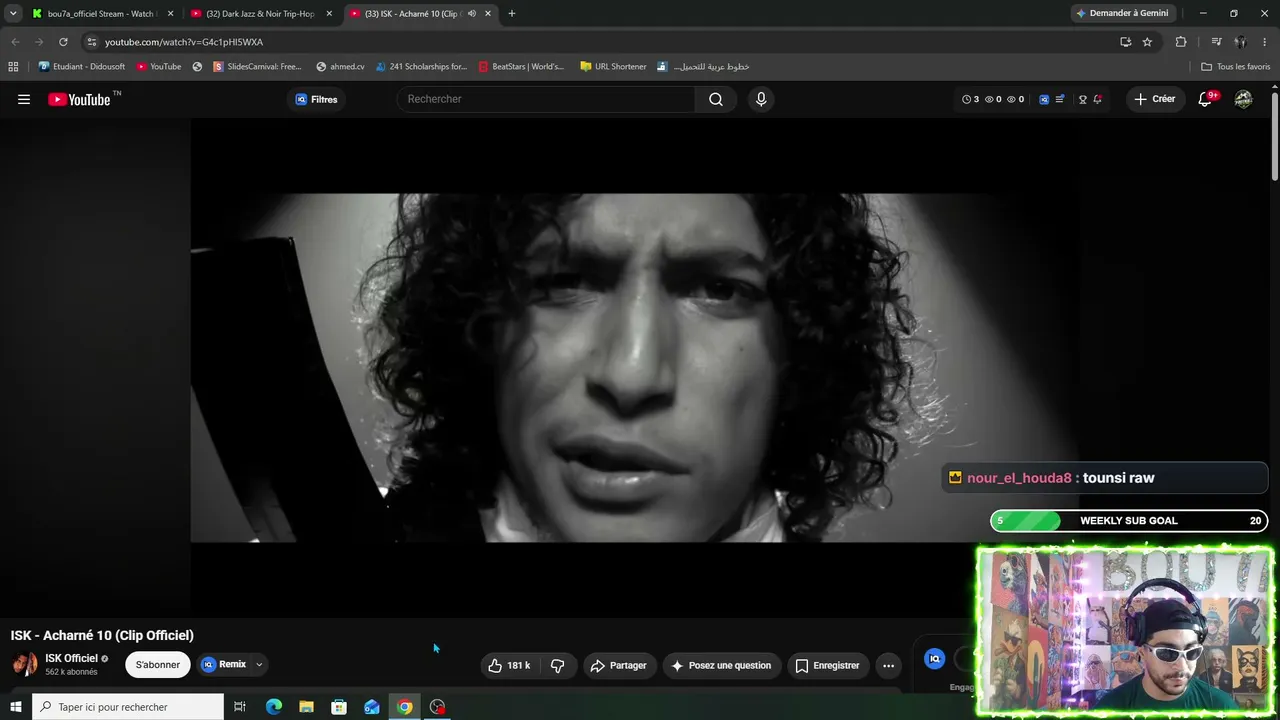Open the YouTube guide hamburger menu
Screen dimensions: 1280x720
coord(24,99)
